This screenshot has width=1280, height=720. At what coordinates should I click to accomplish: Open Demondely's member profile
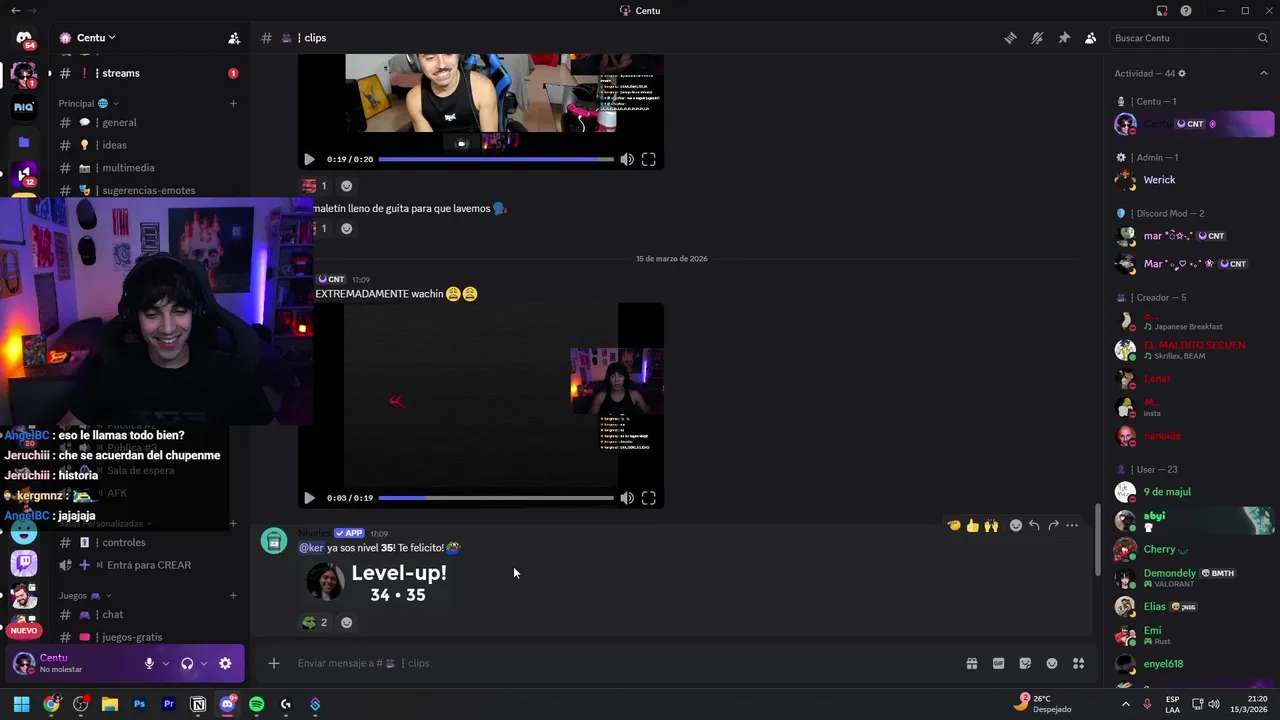tap(1192, 578)
